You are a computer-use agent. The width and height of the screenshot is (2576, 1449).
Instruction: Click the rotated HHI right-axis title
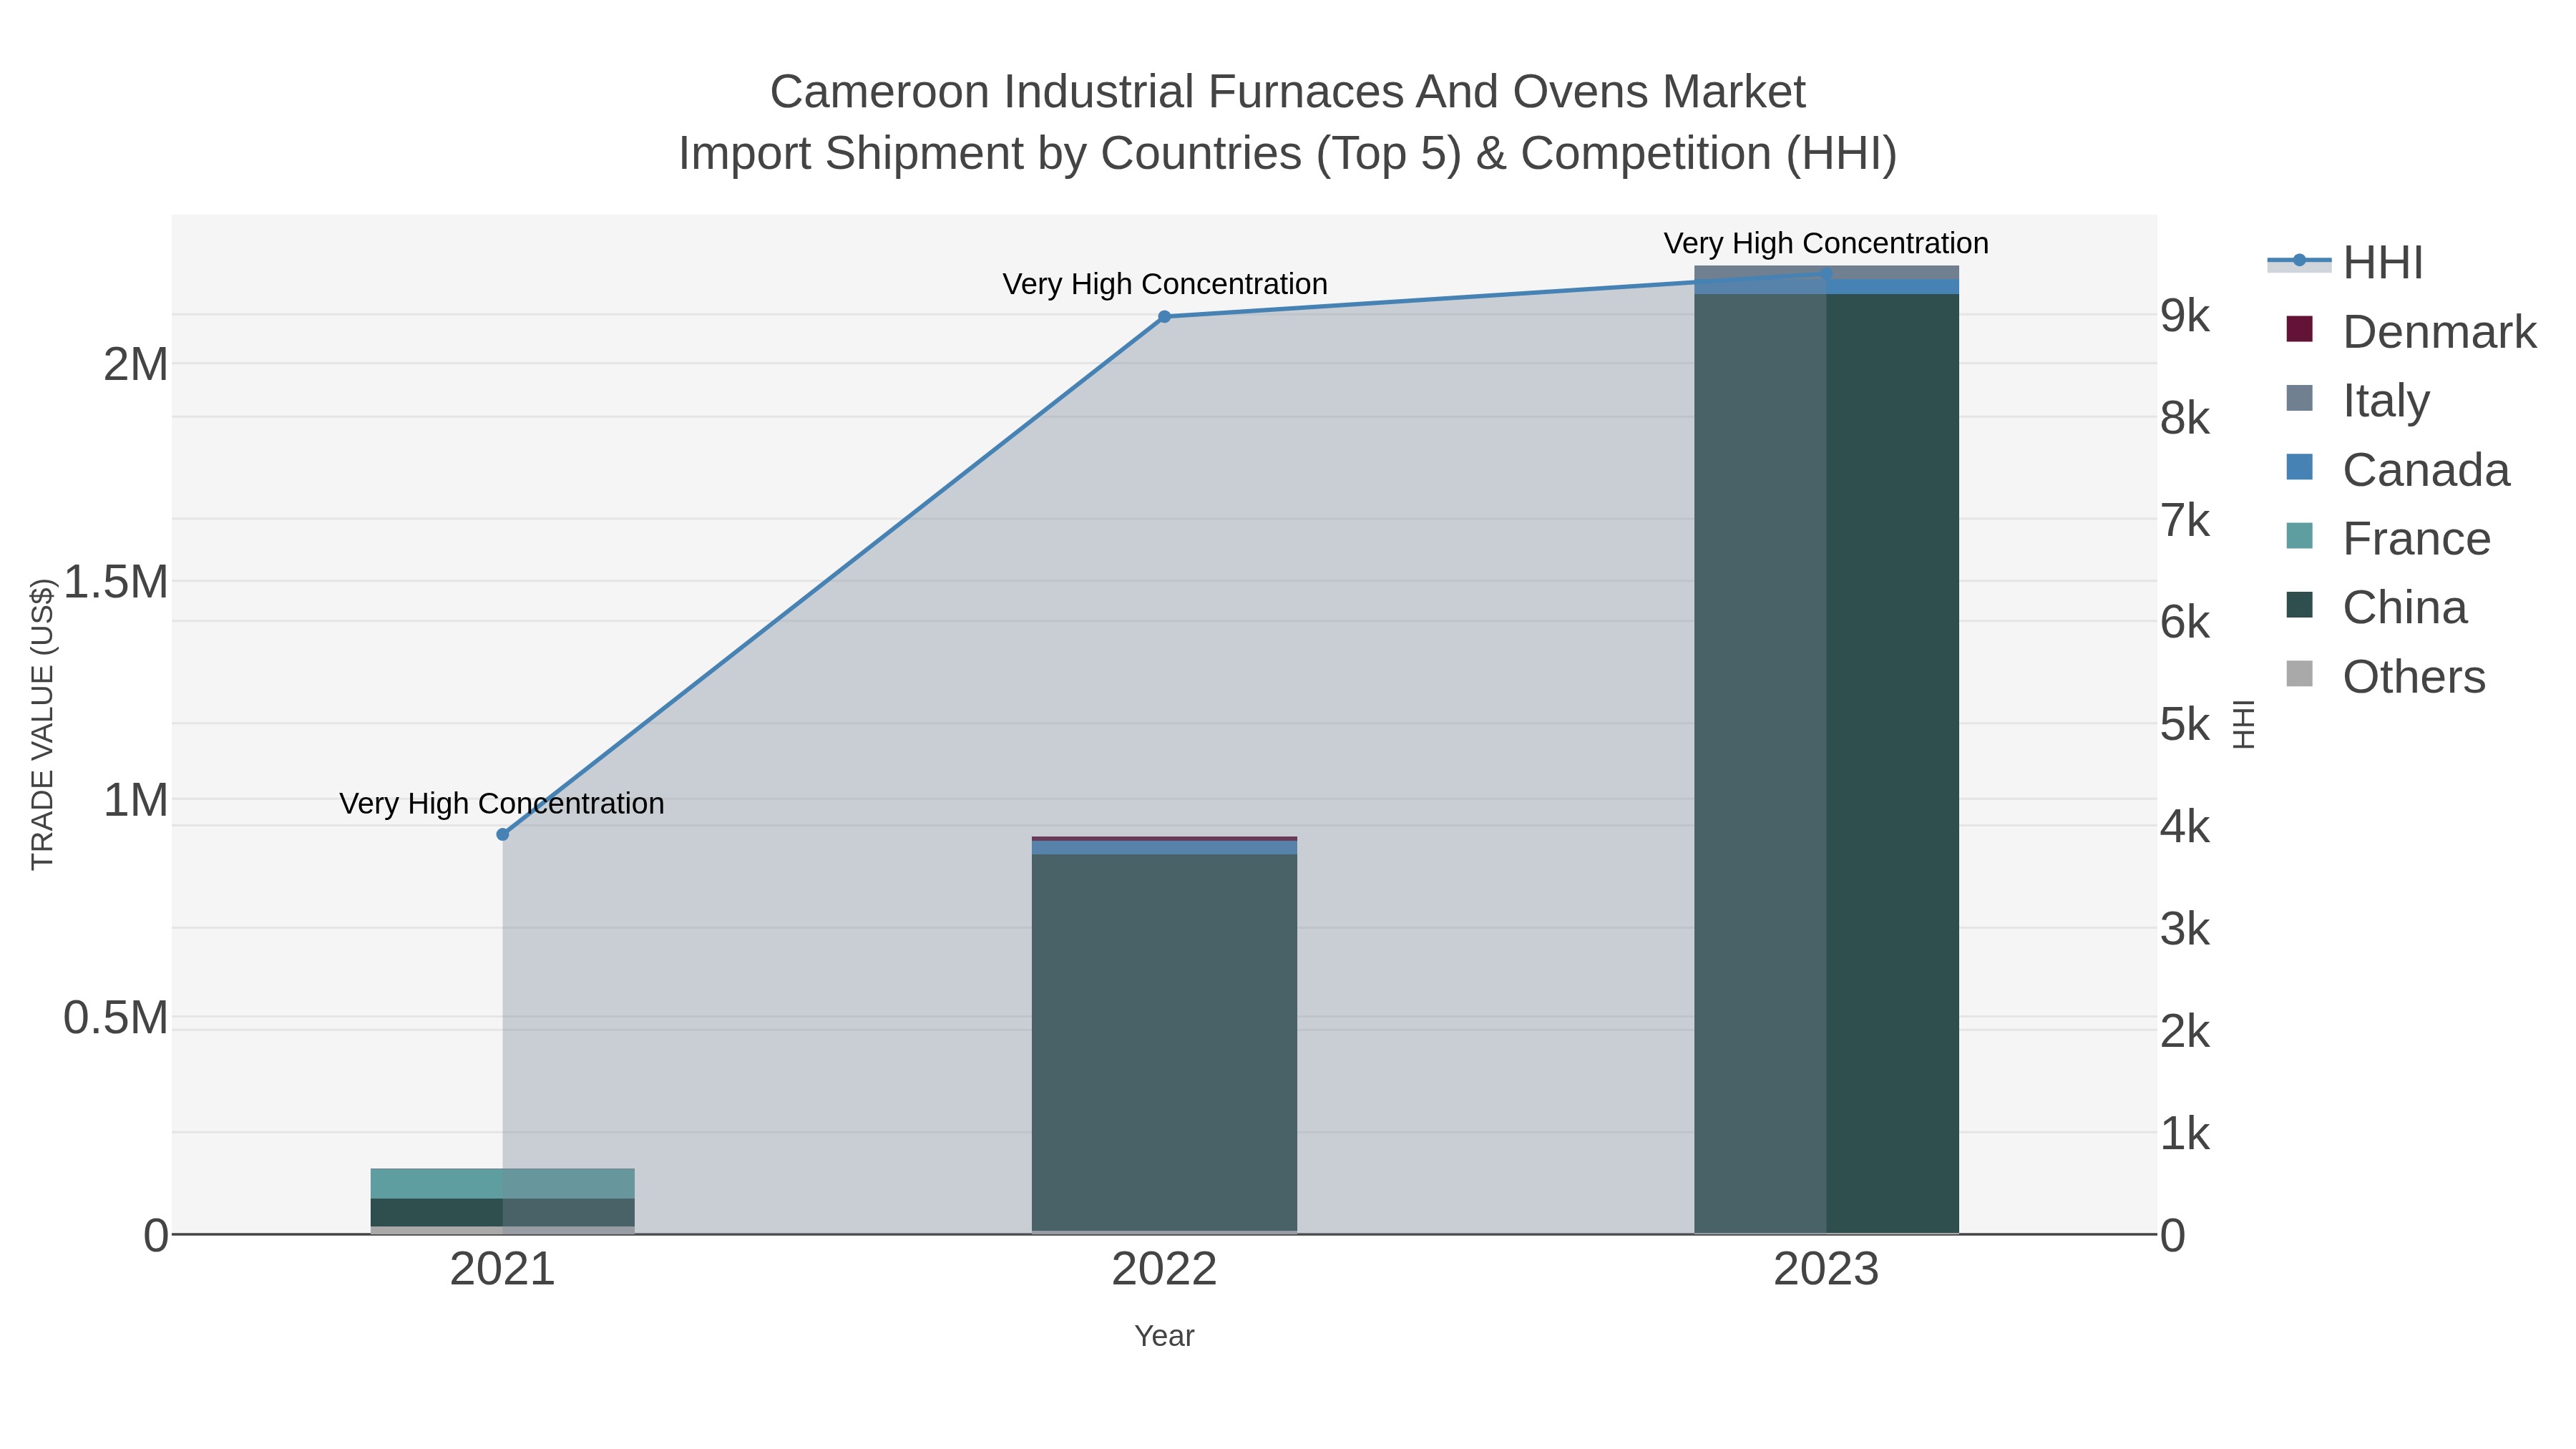[2244, 724]
